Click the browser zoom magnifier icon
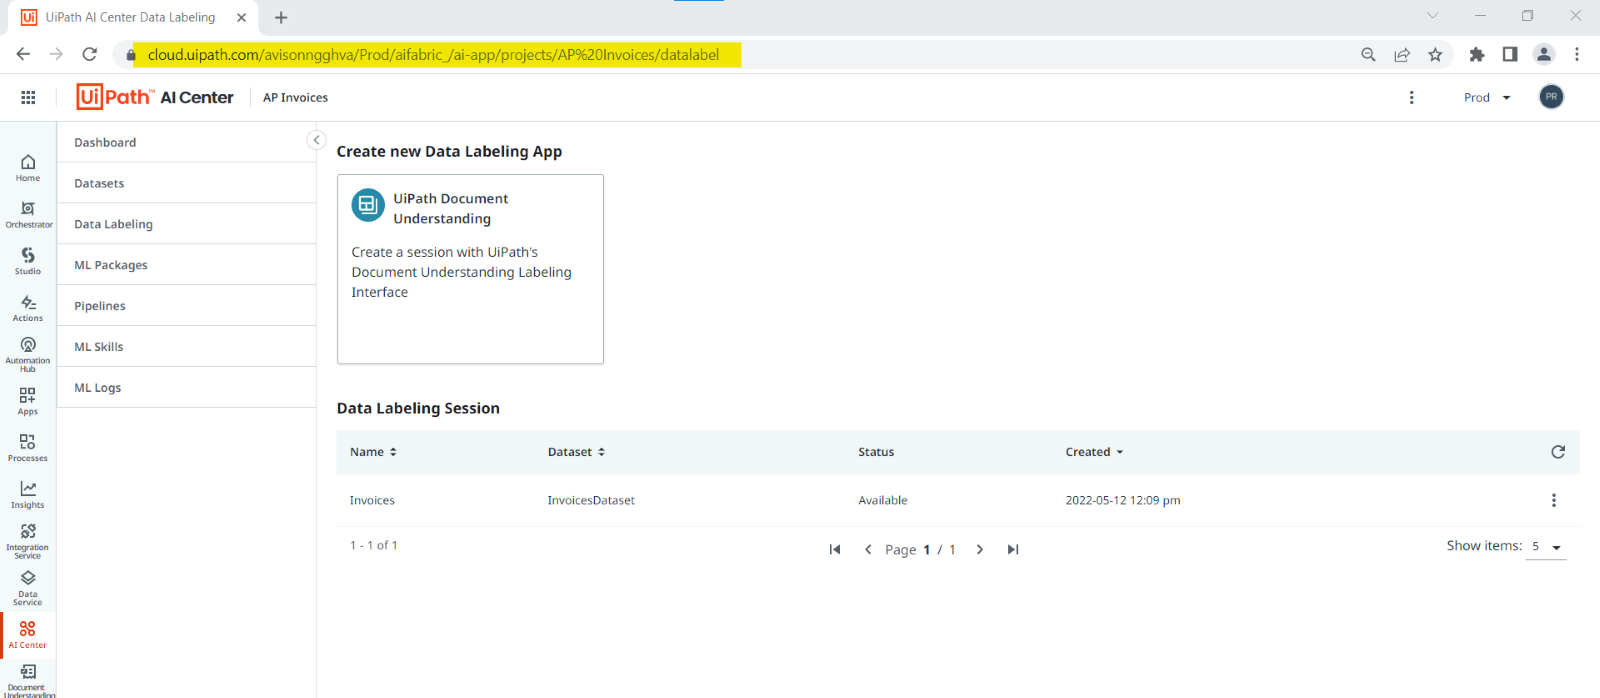 tap(1368, 54)
